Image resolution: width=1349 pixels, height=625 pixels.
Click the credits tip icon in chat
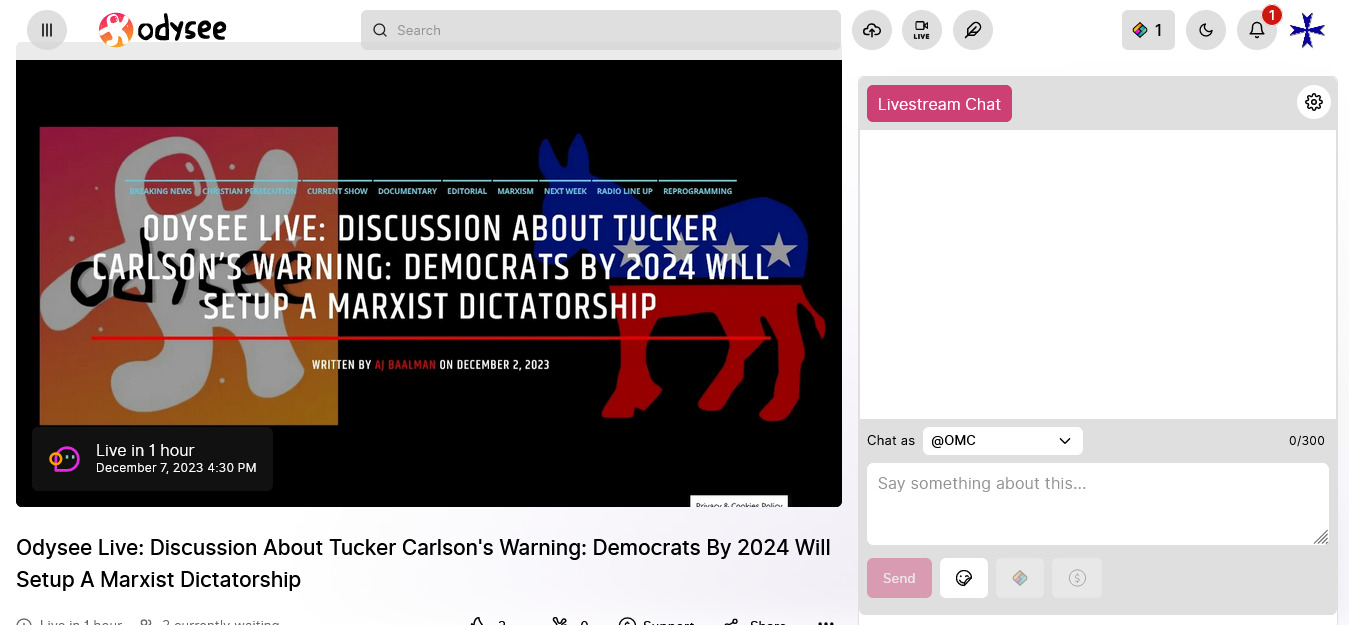pos(1020,578)
